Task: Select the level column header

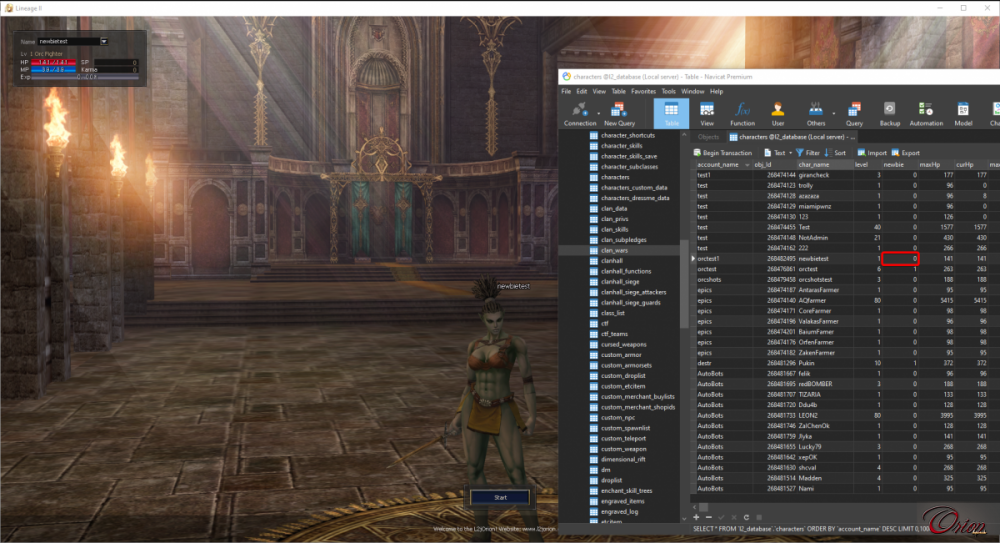Action: [x=867, y=165]
